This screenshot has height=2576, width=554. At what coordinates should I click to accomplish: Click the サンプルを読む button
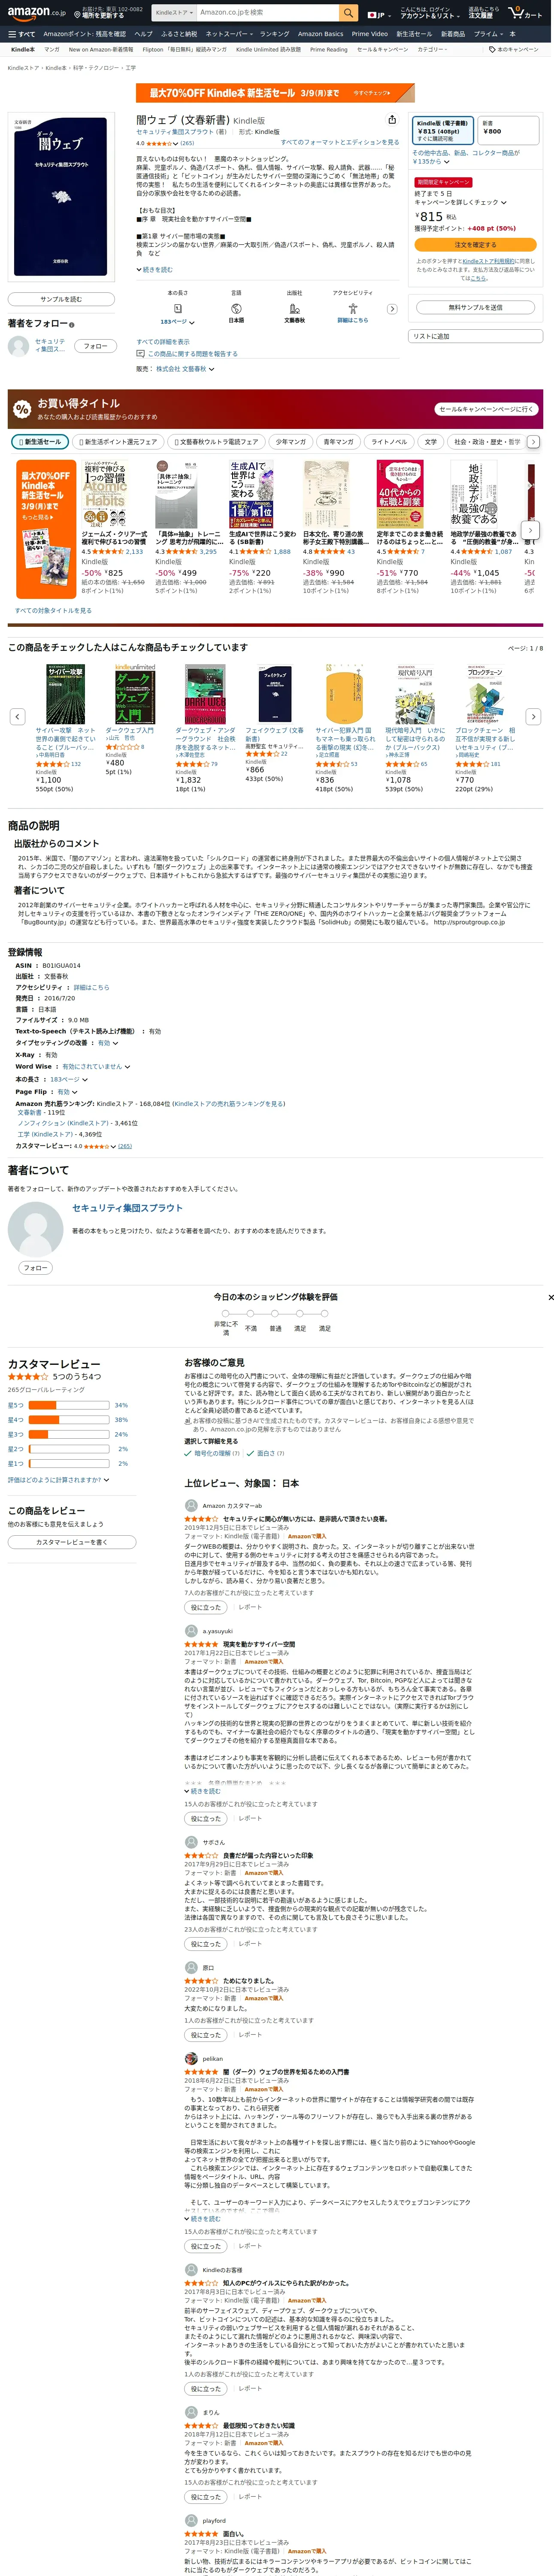pos(61,299)
